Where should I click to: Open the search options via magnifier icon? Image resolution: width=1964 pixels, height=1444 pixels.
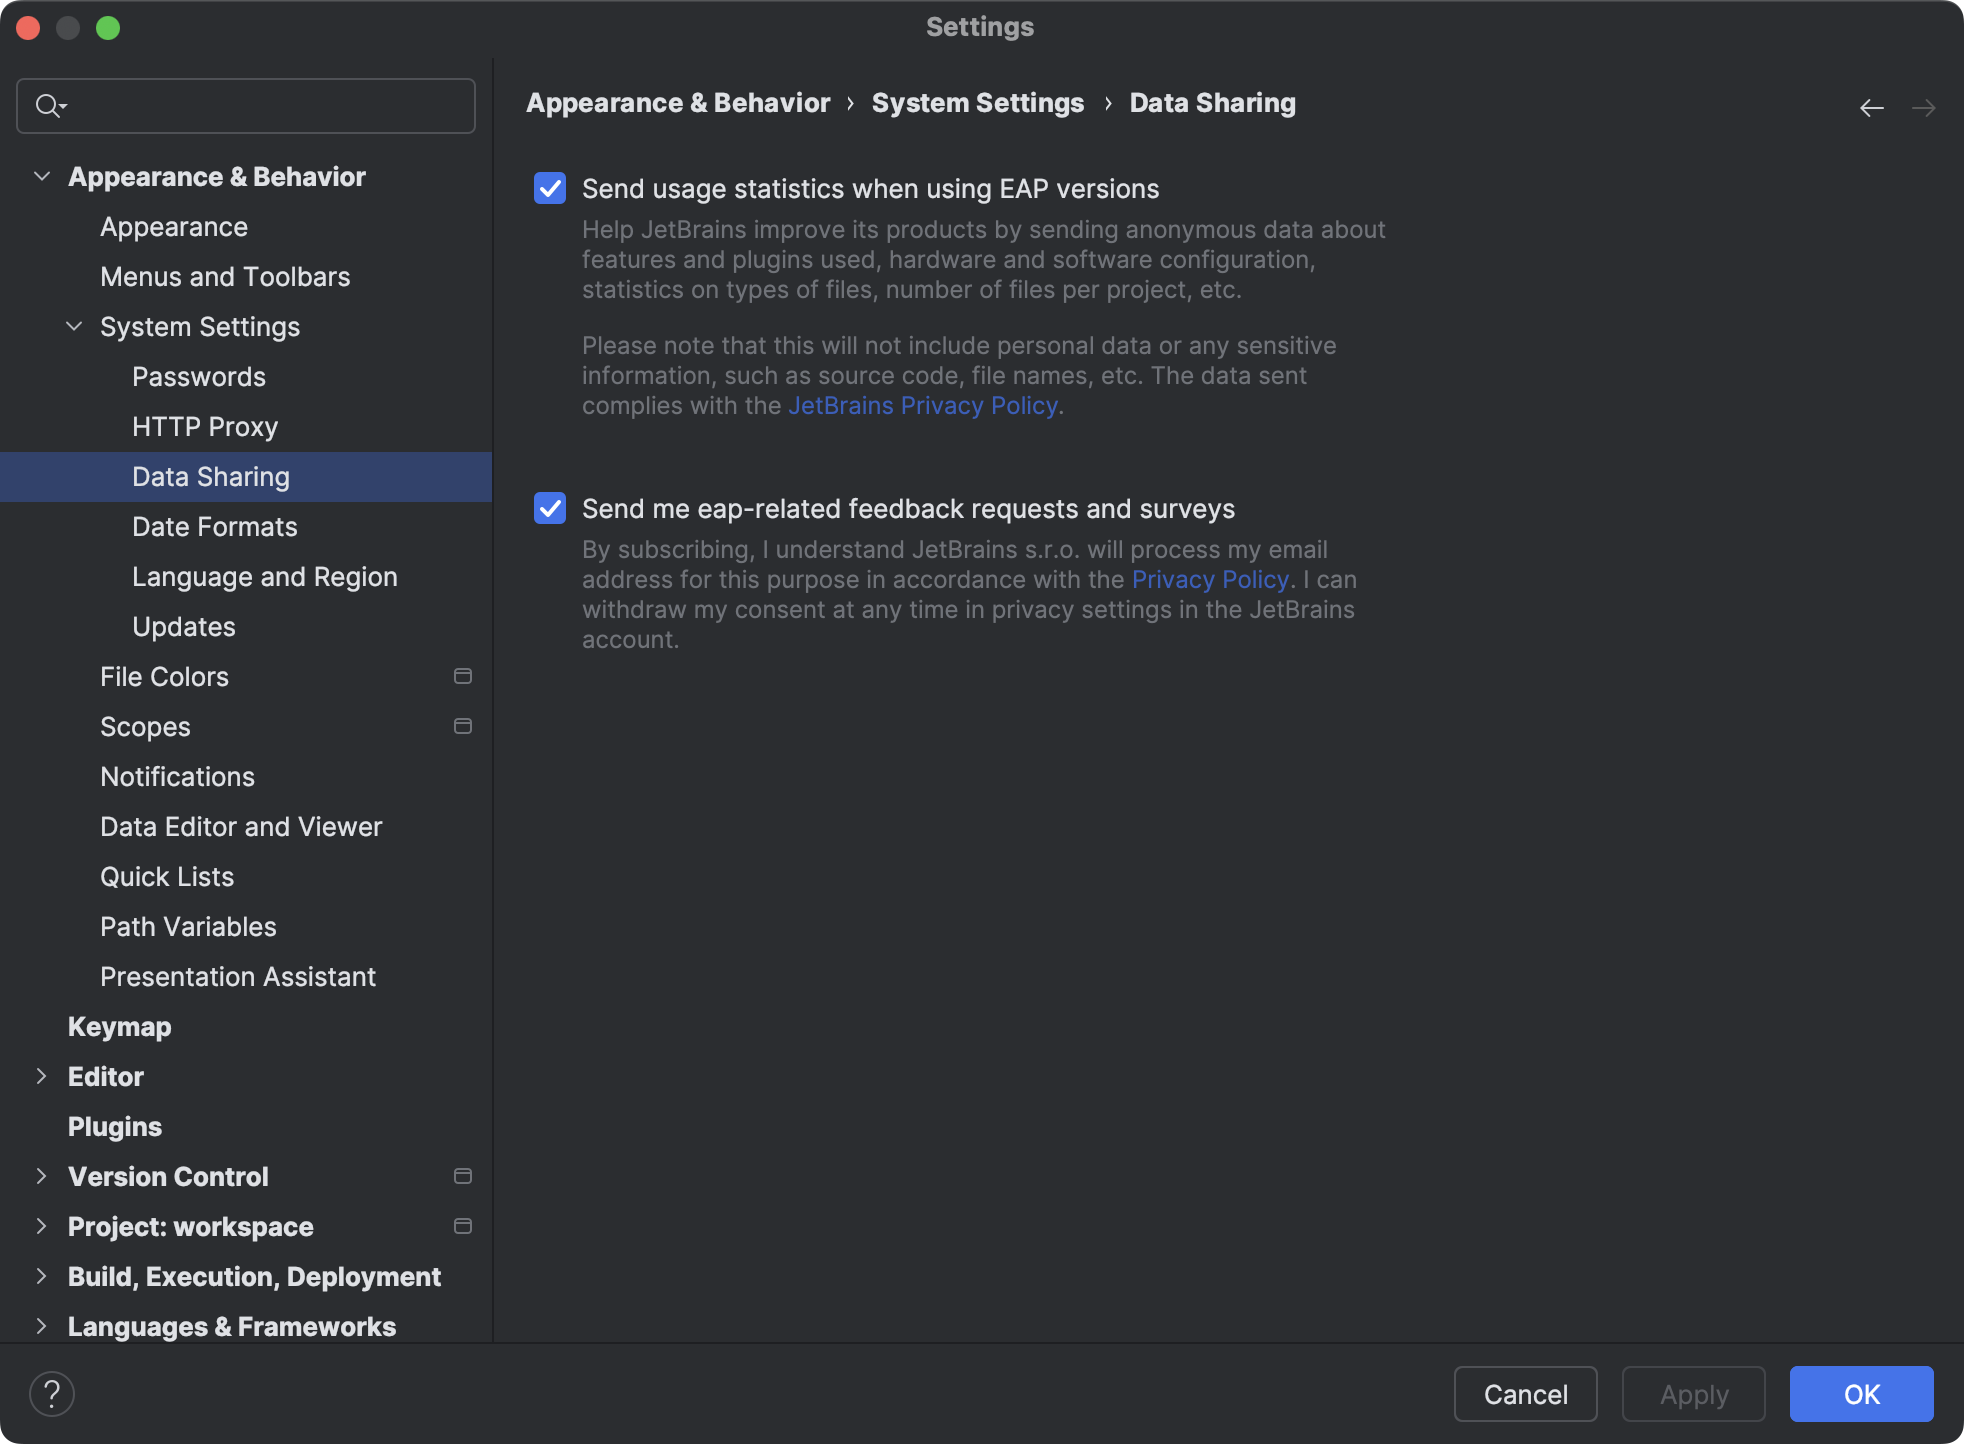(x=50, y=105)
